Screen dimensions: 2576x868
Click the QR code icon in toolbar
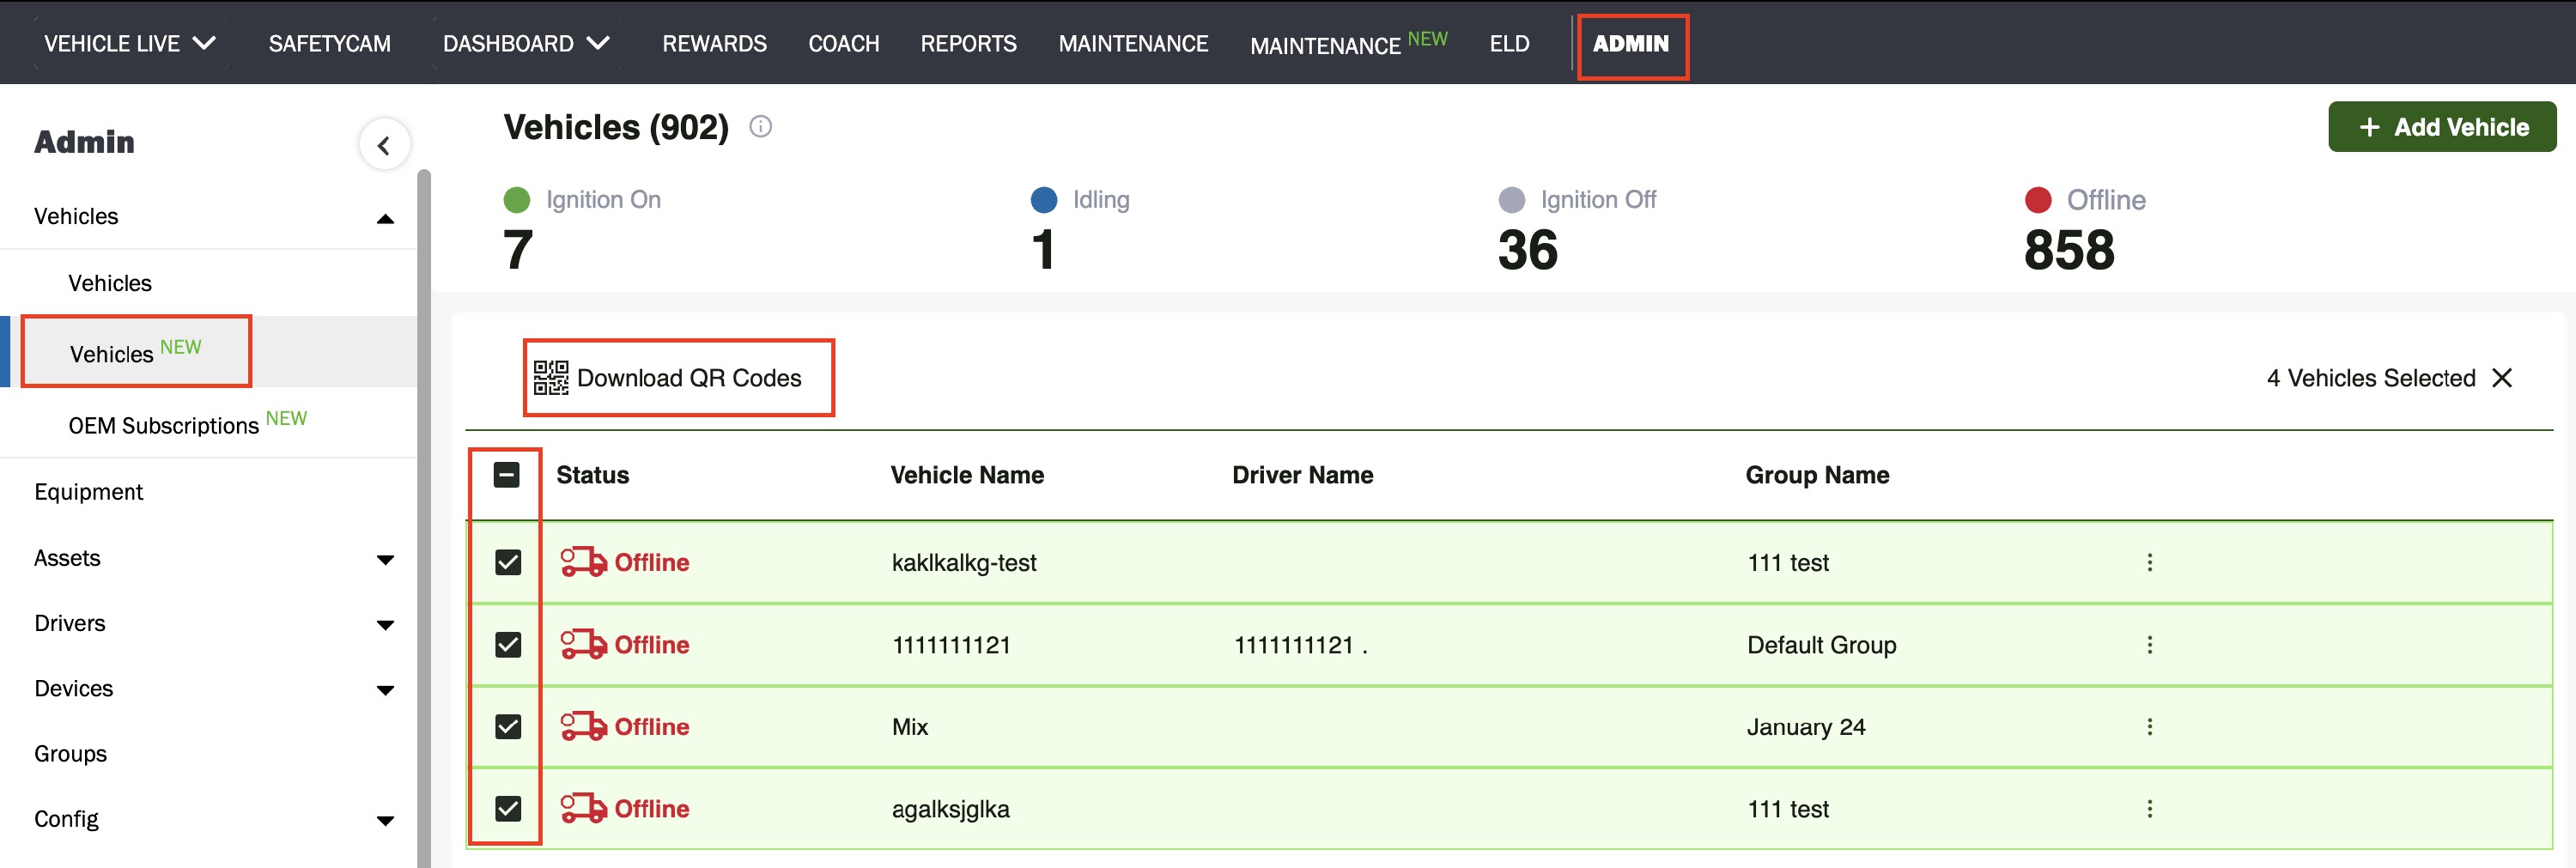click(551, 378)
